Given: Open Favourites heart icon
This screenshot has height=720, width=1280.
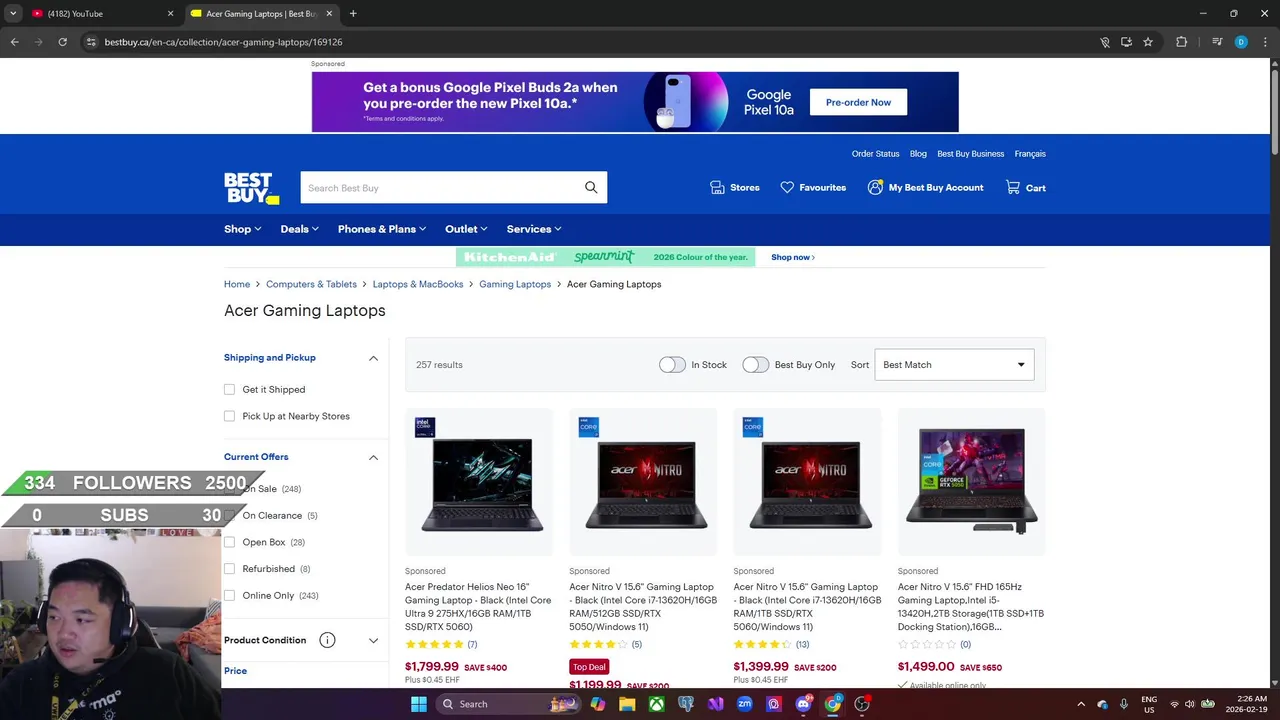Looking at the screenshot, I should (x=787, y=187).
